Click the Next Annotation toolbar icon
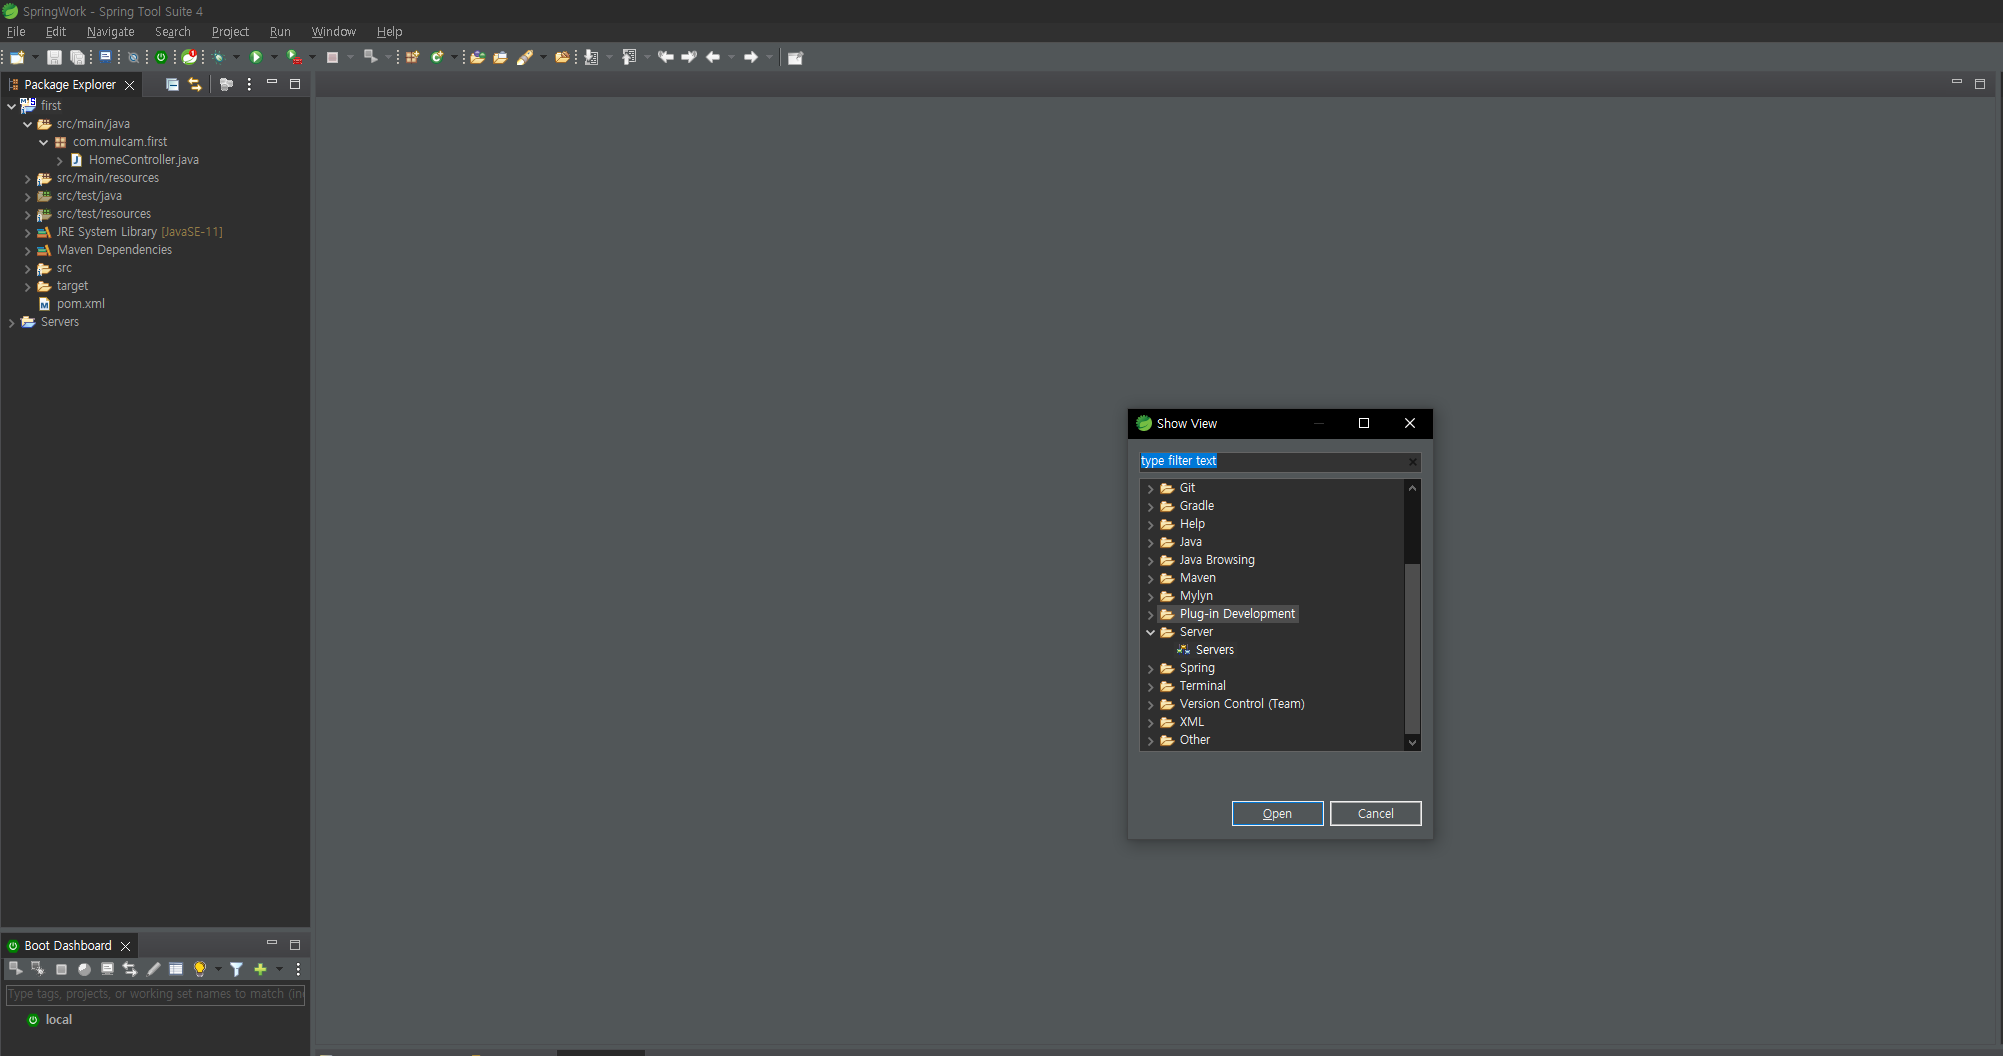The width and height of the screenshot is (2003, 1056). coord(591,57)
